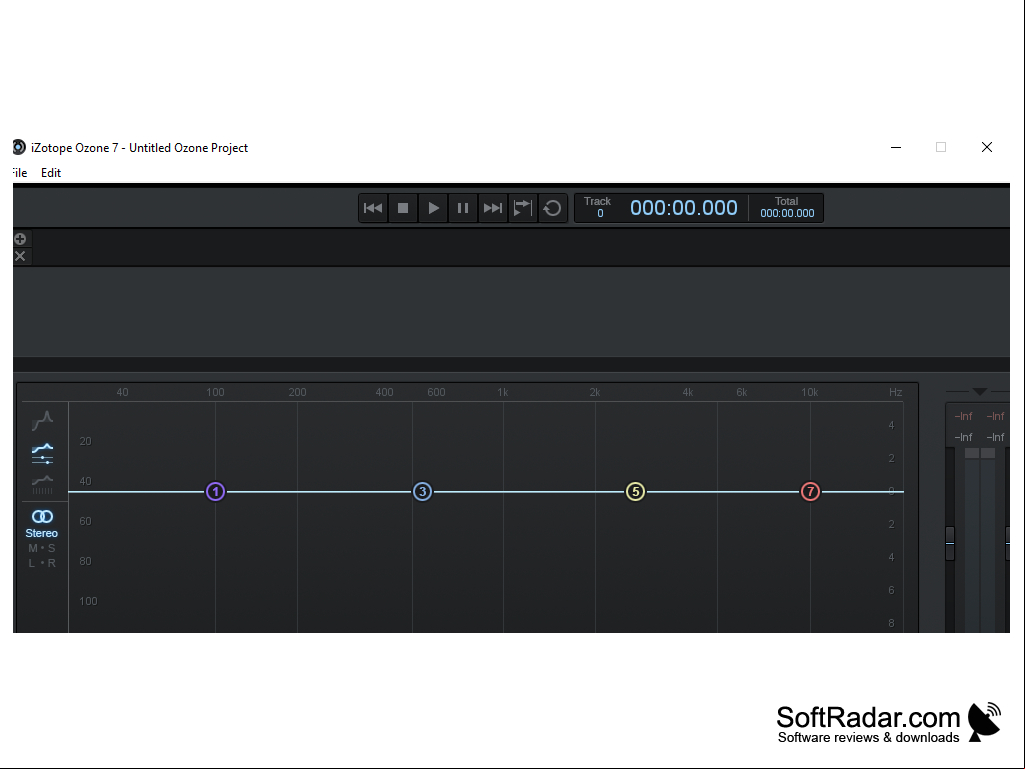Add a track with the plus icon
Screen dimensions: 1025x769
(20, 239)
